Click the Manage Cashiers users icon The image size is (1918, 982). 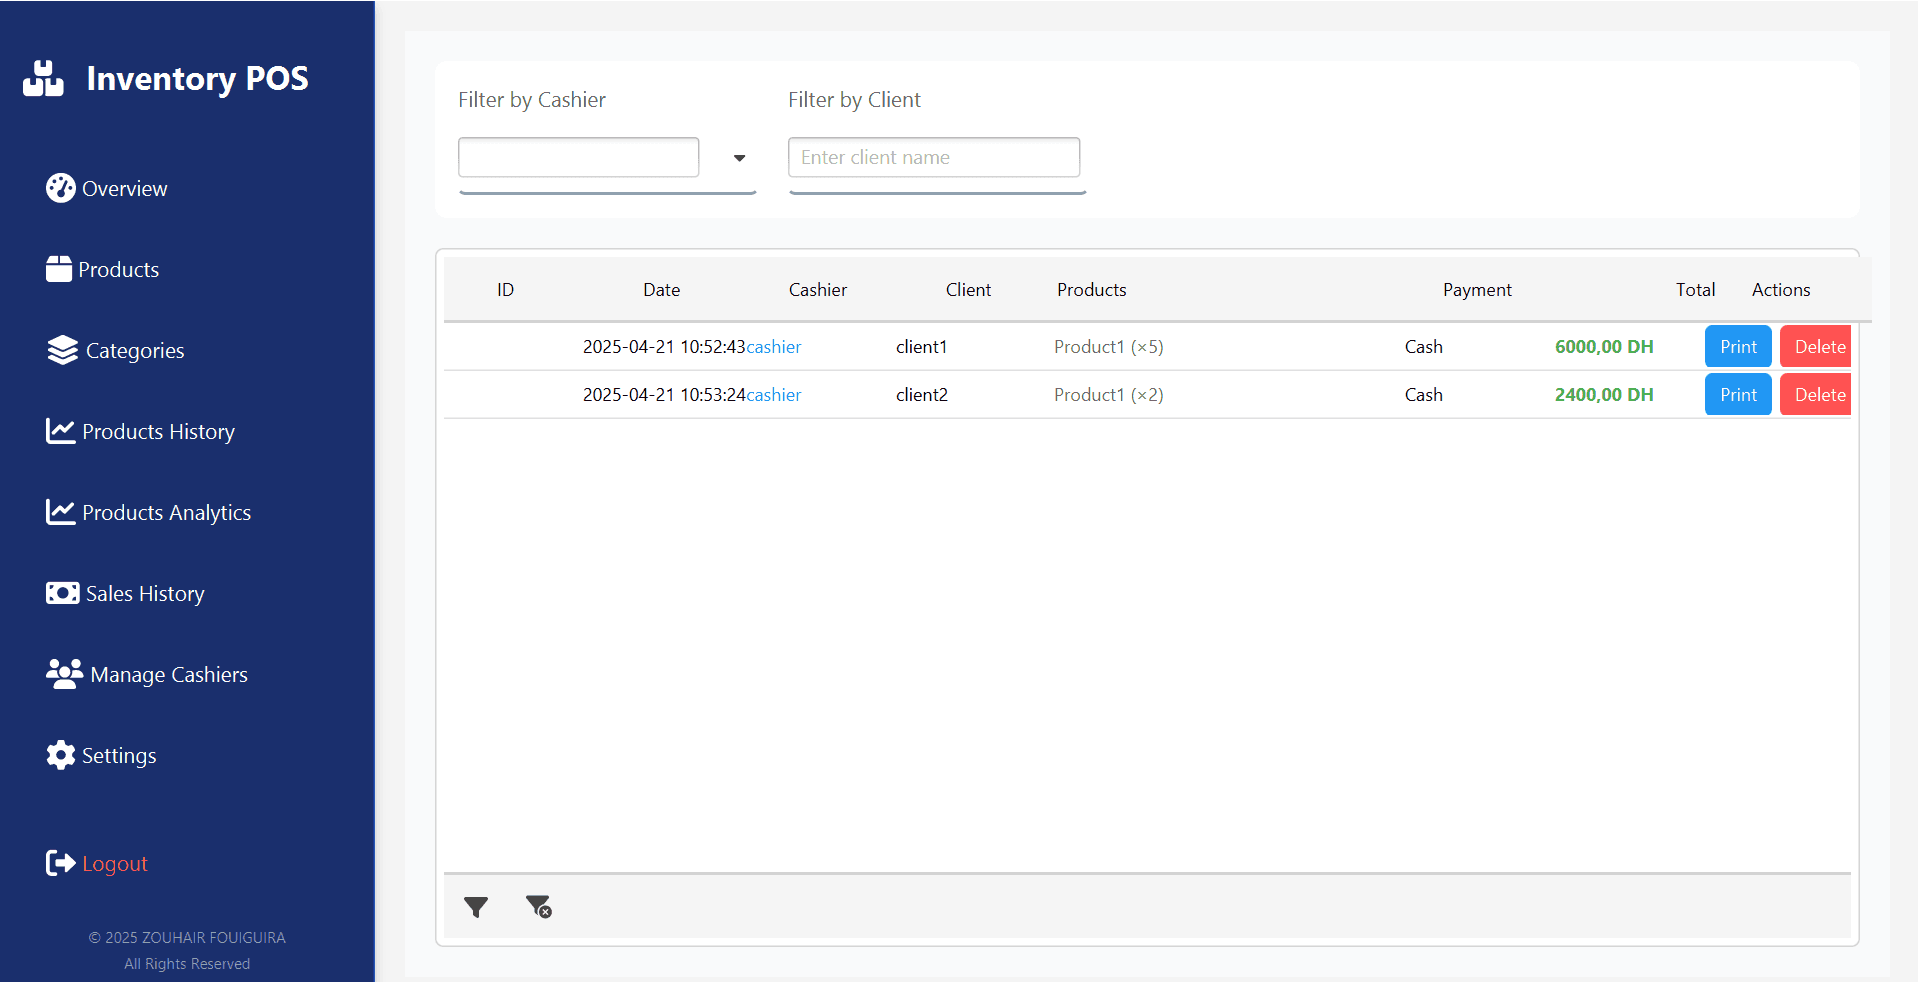tap(64, 674)
